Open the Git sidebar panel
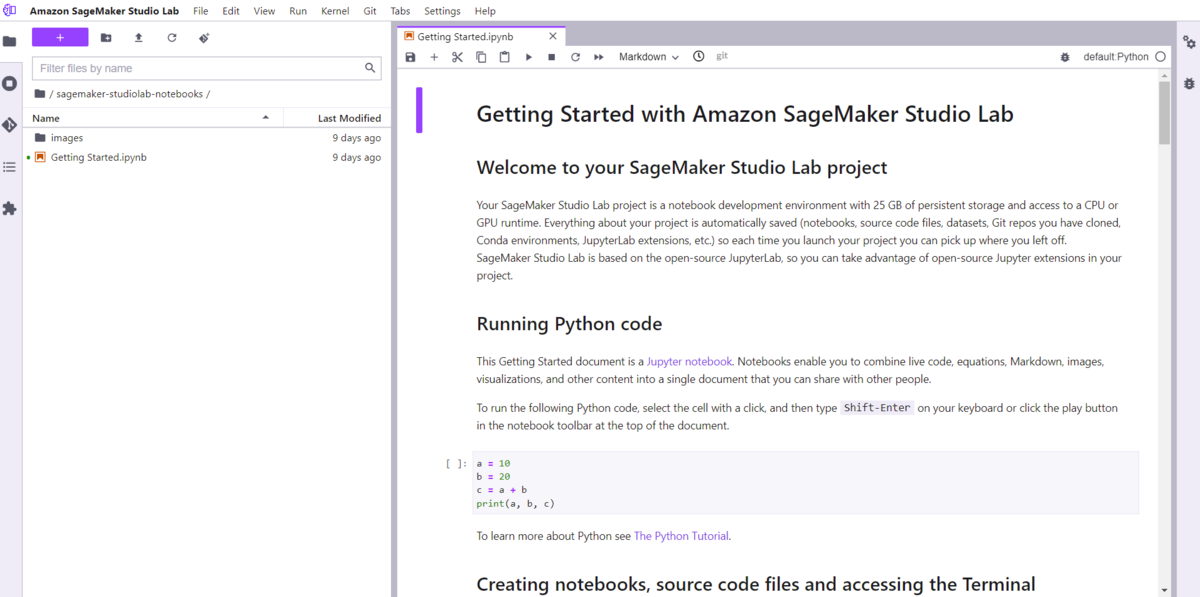Image resolution: width=1200 pixels, height=597 pixels. pyautogui.click(x=10, y=125)
